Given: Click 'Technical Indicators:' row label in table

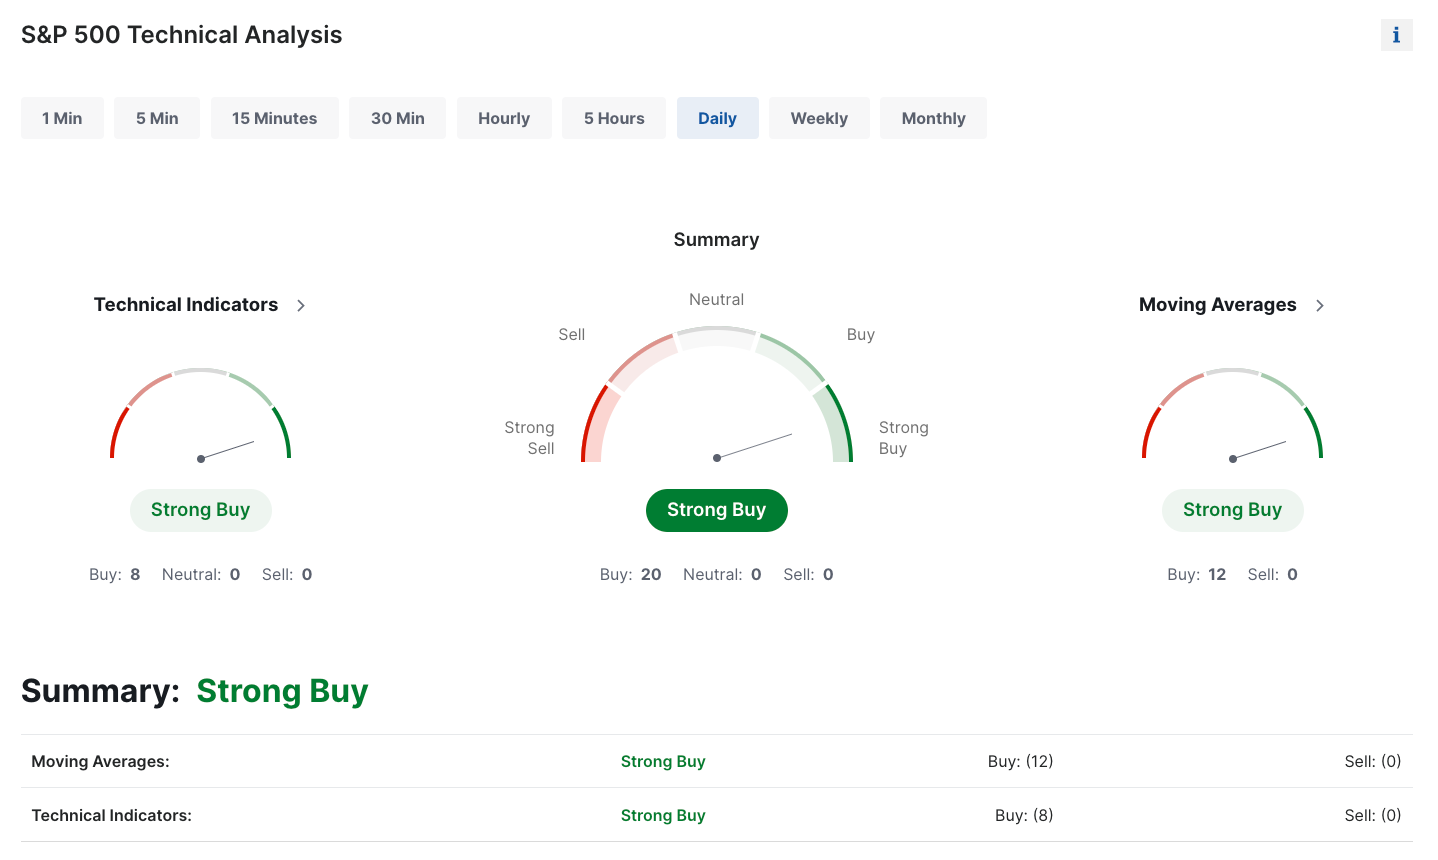Looking at the screenshot, I should tap(112, 816).
